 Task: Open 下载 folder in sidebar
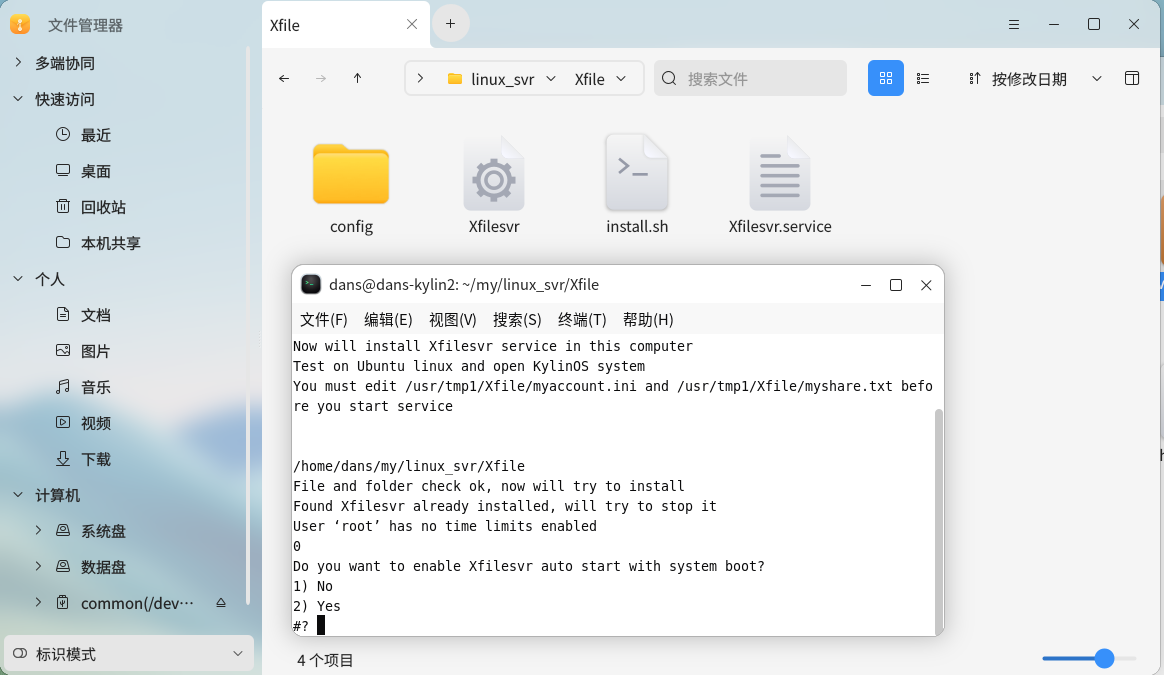(96, 459)
